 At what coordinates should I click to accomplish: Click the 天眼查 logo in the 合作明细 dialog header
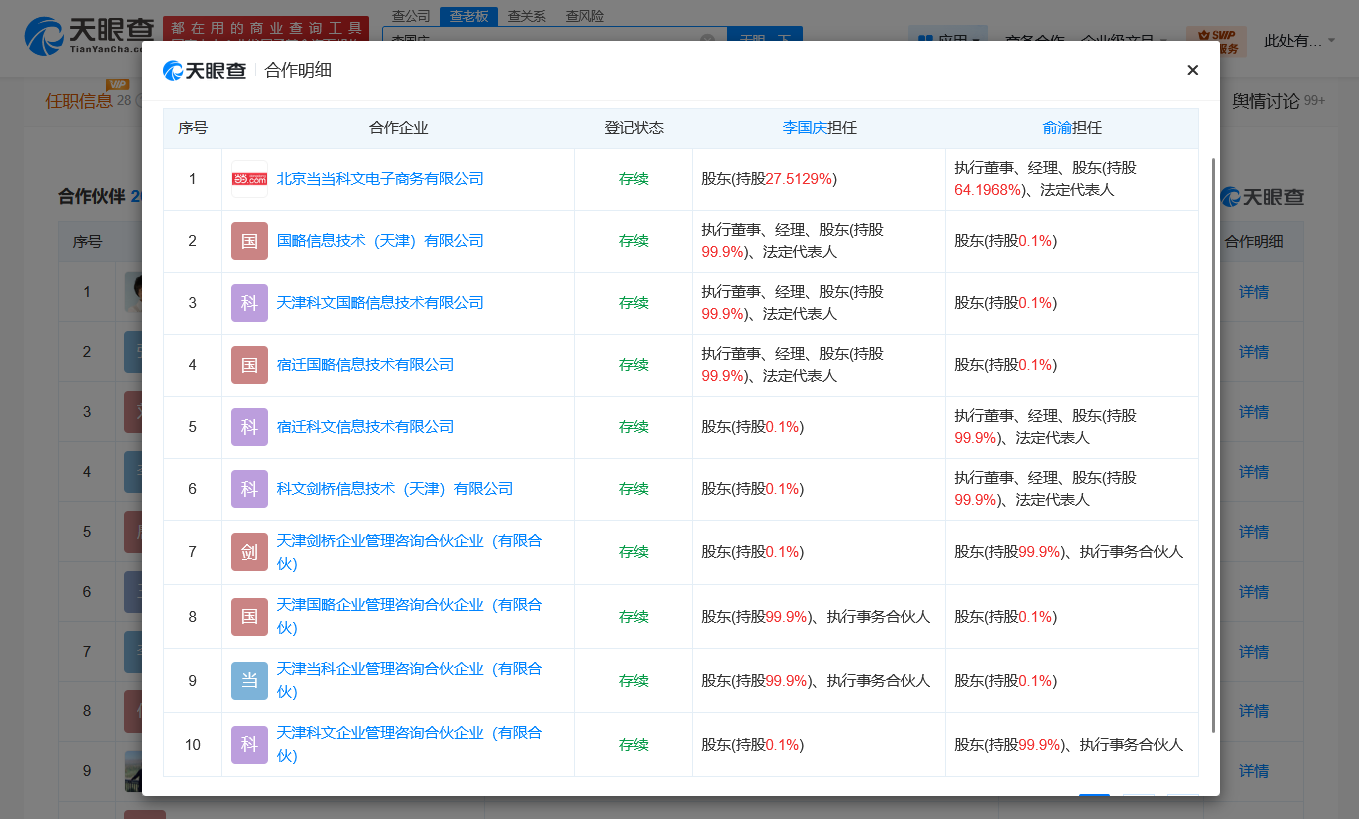tap(204, 70)
